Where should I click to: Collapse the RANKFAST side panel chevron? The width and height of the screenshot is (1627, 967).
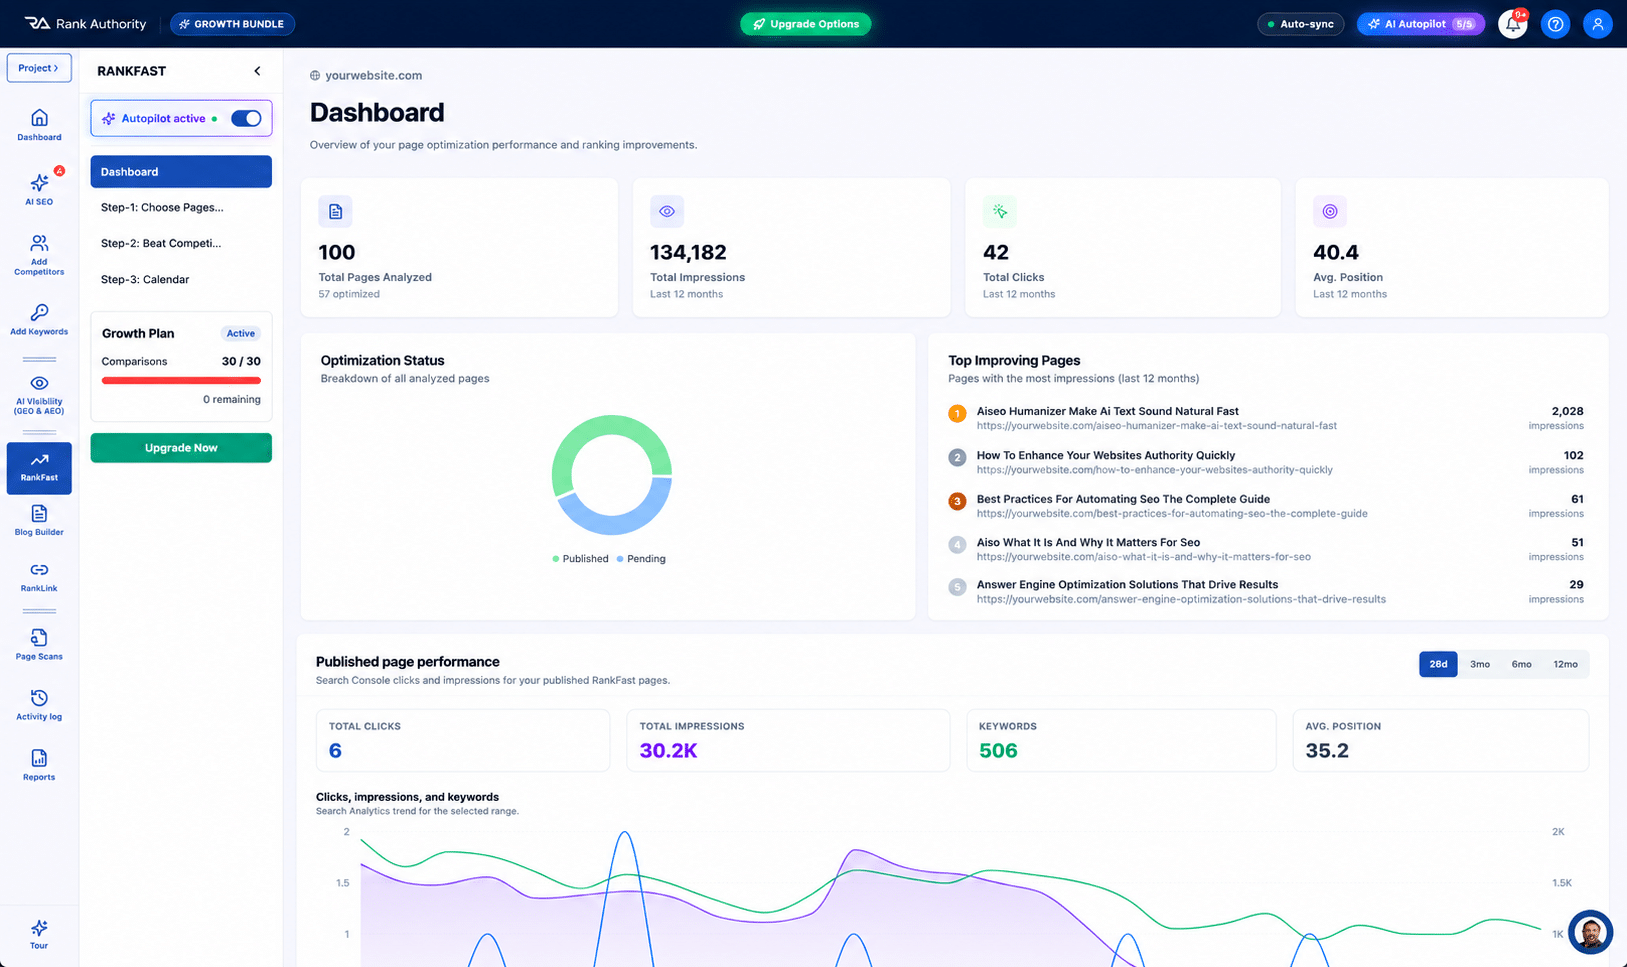pos(257,71)
